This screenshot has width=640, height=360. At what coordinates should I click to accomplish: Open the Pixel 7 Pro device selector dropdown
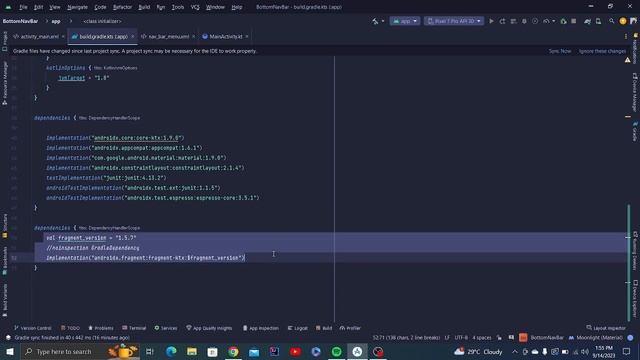pyautogui.click(x=453, y=21)
